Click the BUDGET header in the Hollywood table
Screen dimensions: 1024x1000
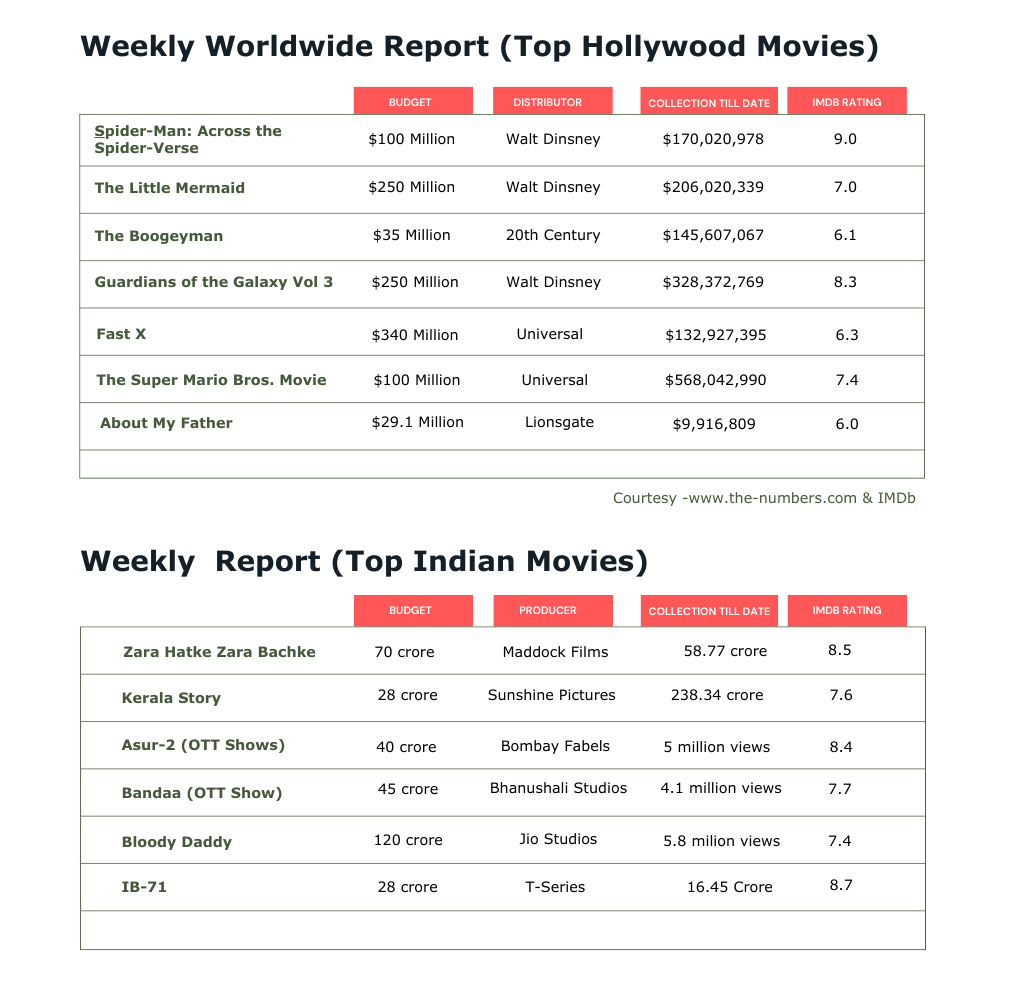click(413, 101)
